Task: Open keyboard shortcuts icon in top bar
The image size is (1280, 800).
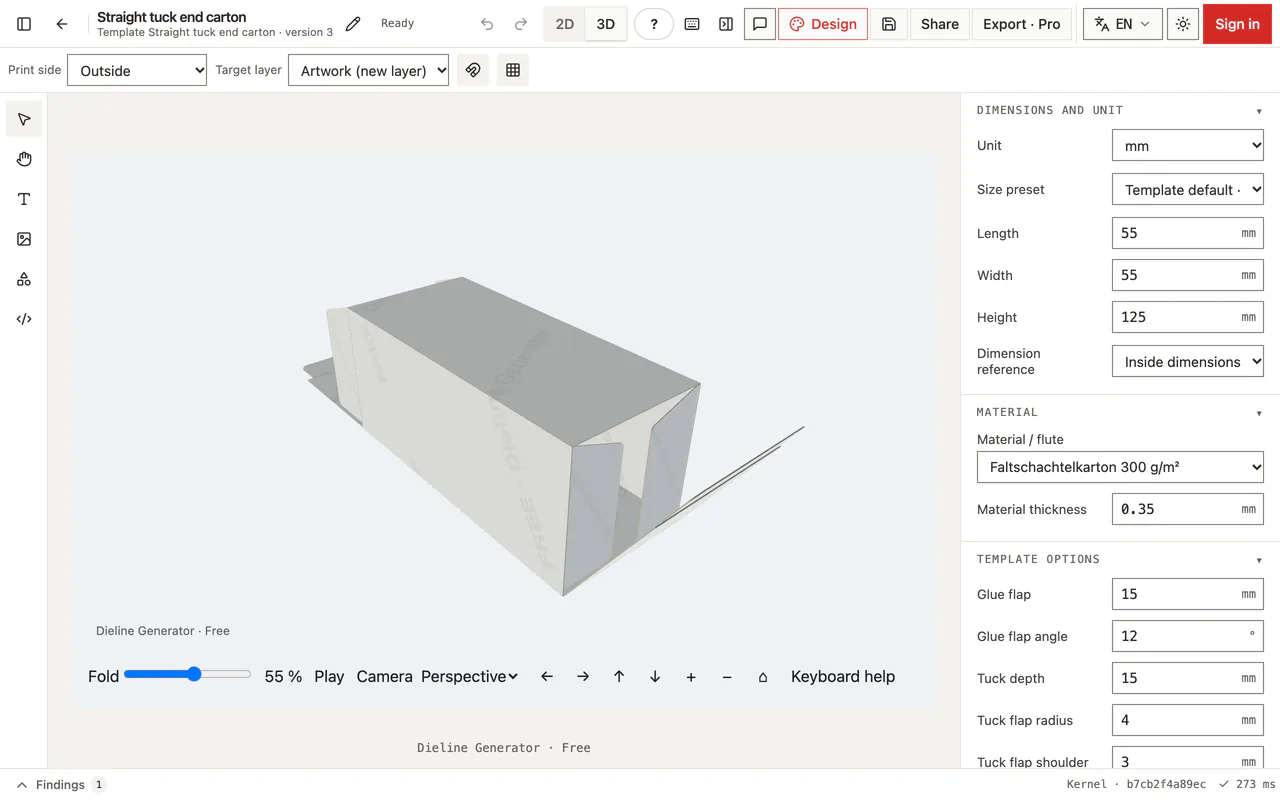Action: pyautogui.click(x=692, y=24)
